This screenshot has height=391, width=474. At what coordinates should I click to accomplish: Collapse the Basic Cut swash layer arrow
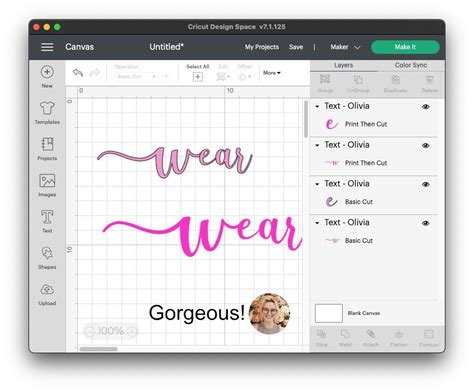click(x=317, y=223)
